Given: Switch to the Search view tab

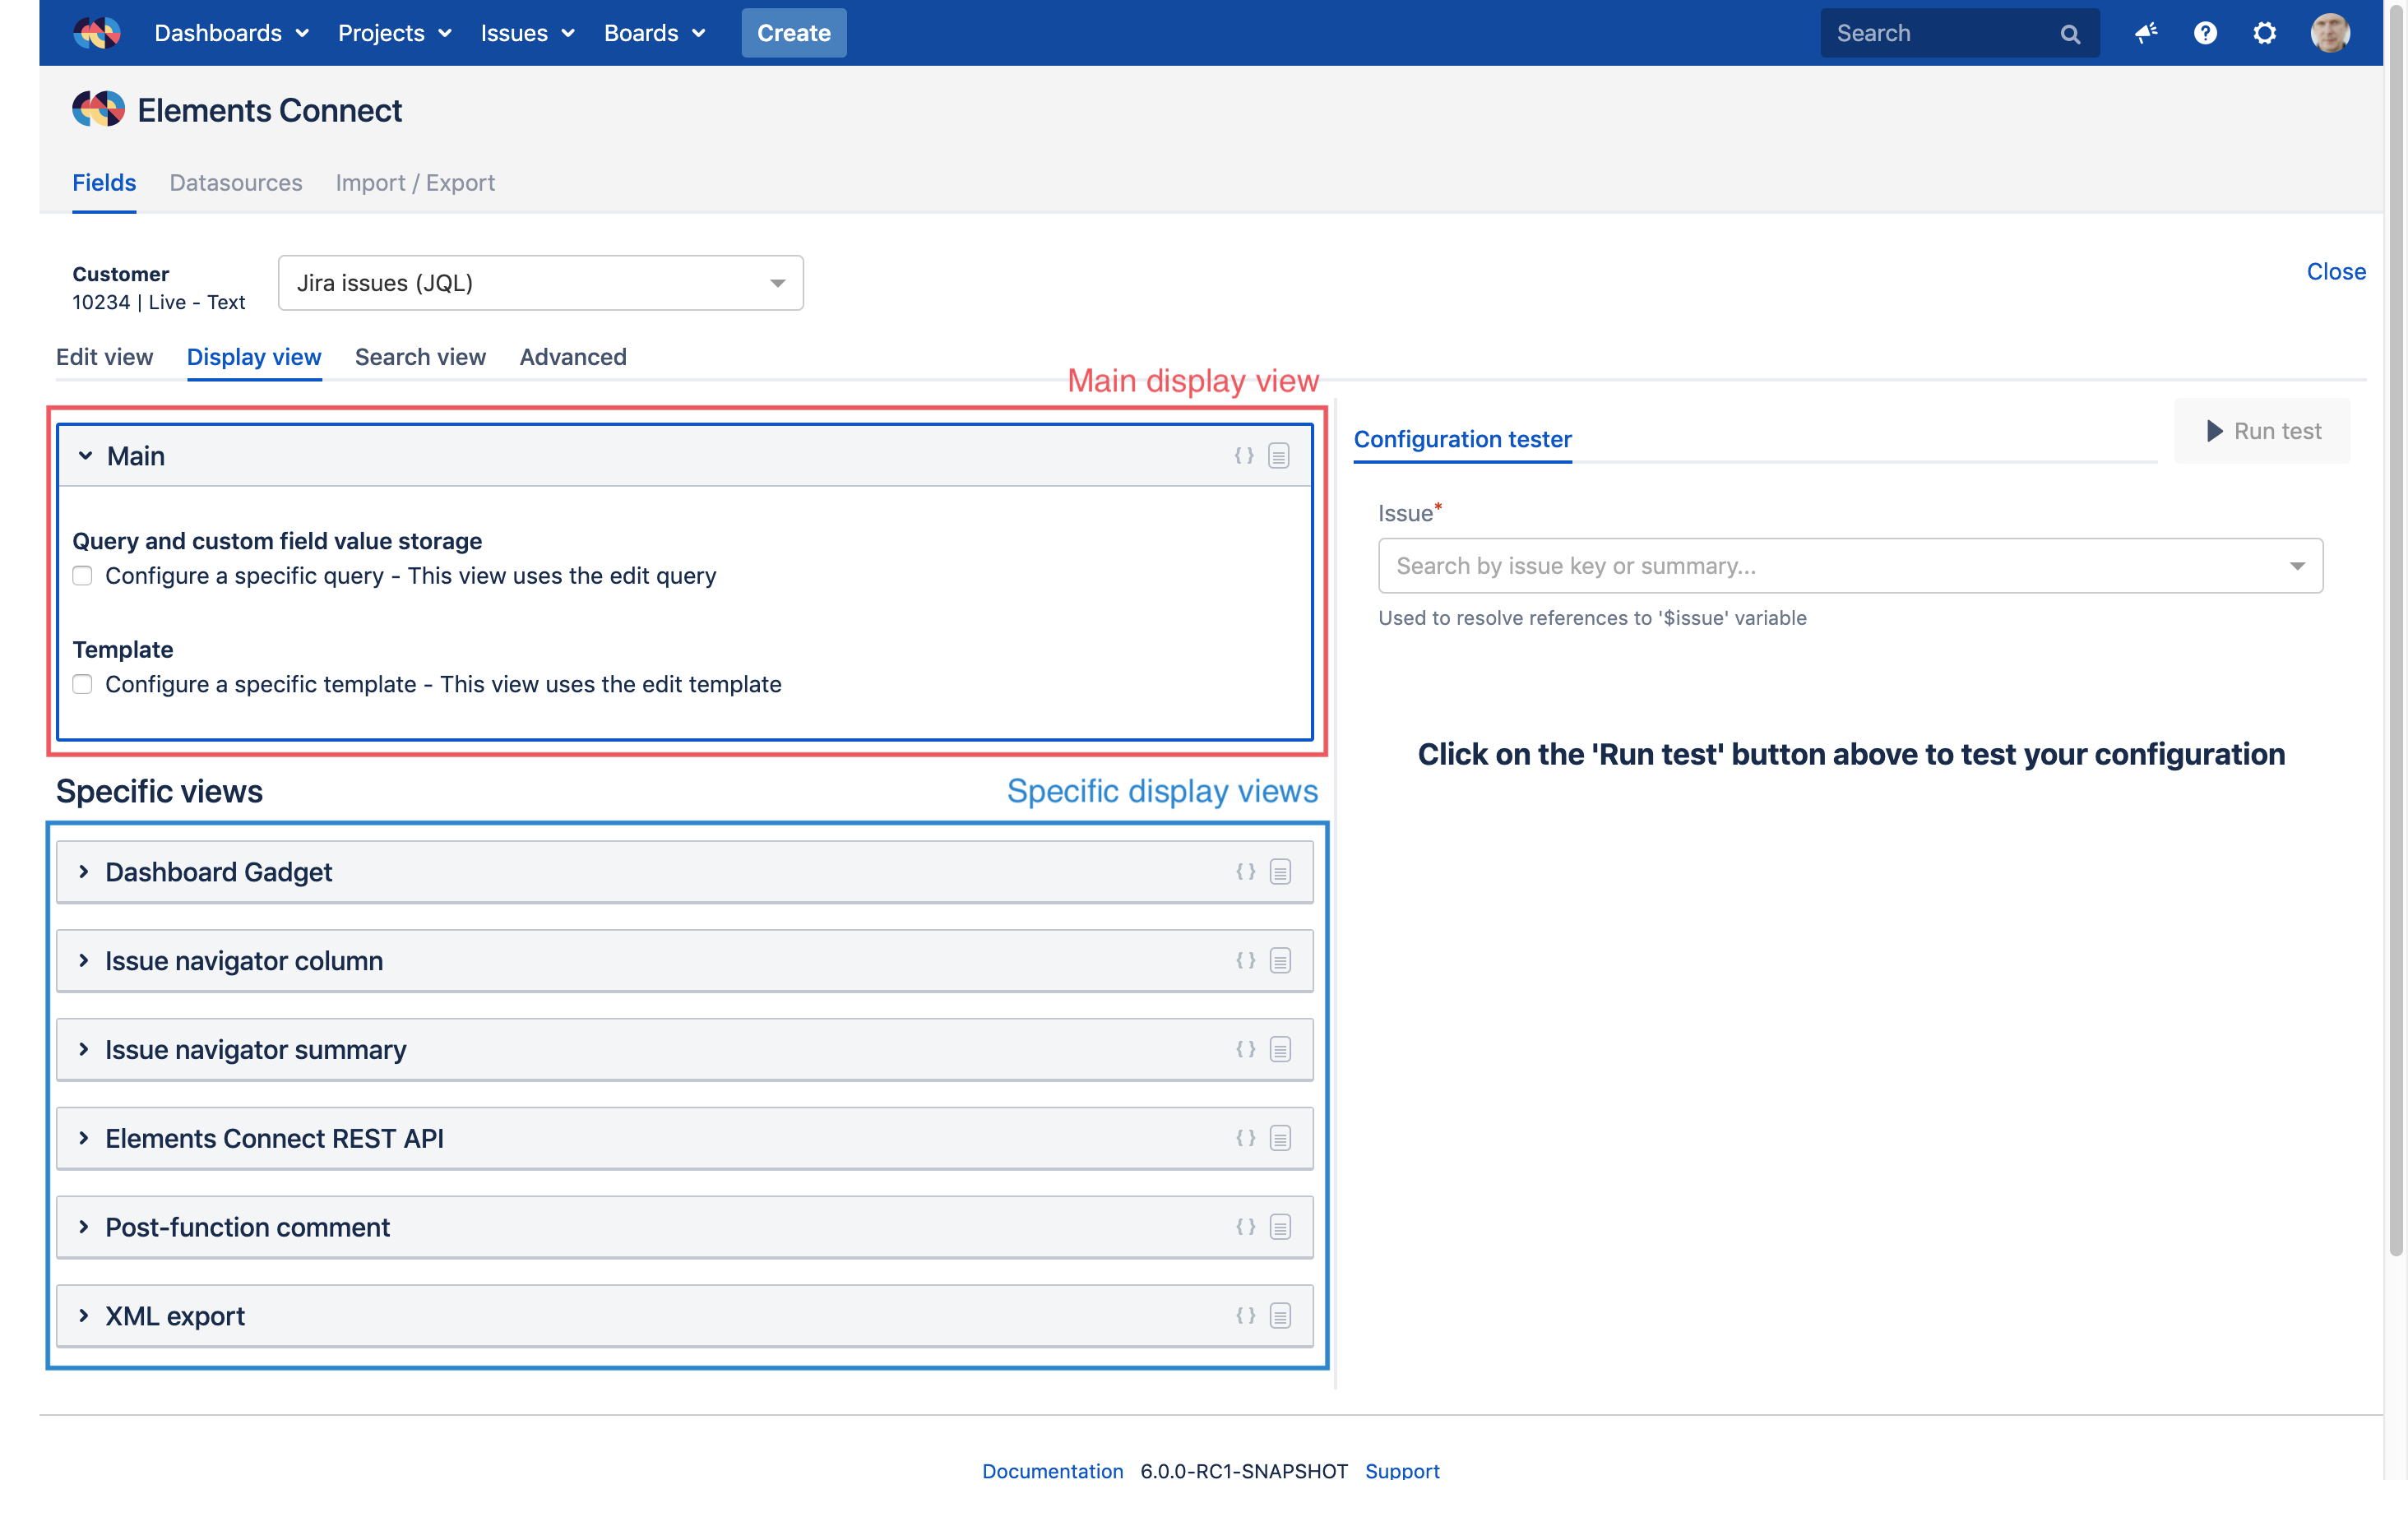Looking at the screenshot, I should point(420,357).
